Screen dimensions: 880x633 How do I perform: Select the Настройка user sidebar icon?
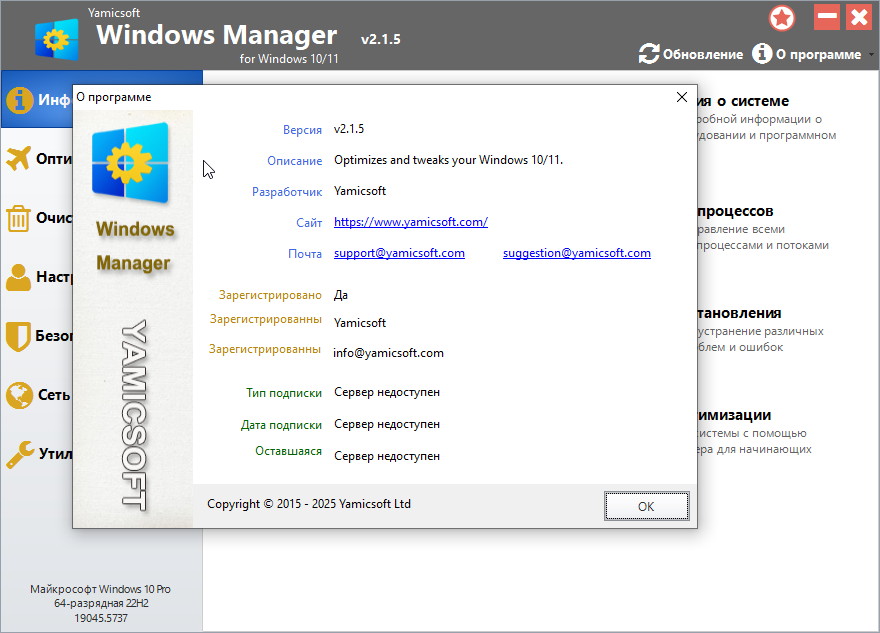pyautogui.click(x=19, y=277)
